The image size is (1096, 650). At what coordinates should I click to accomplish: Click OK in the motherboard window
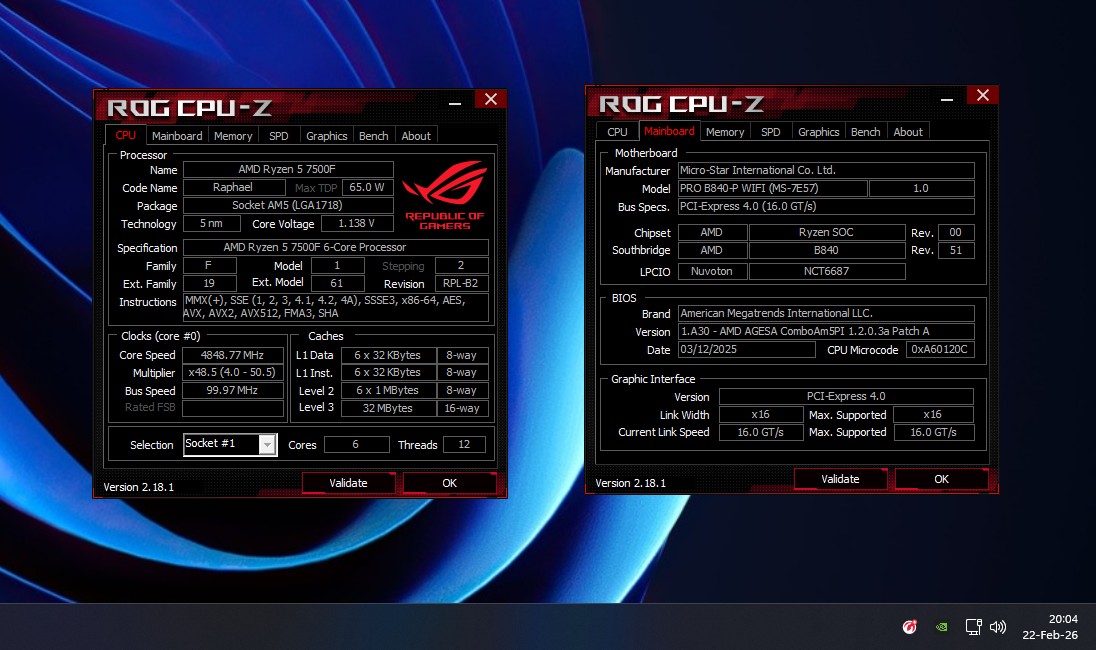941,479
